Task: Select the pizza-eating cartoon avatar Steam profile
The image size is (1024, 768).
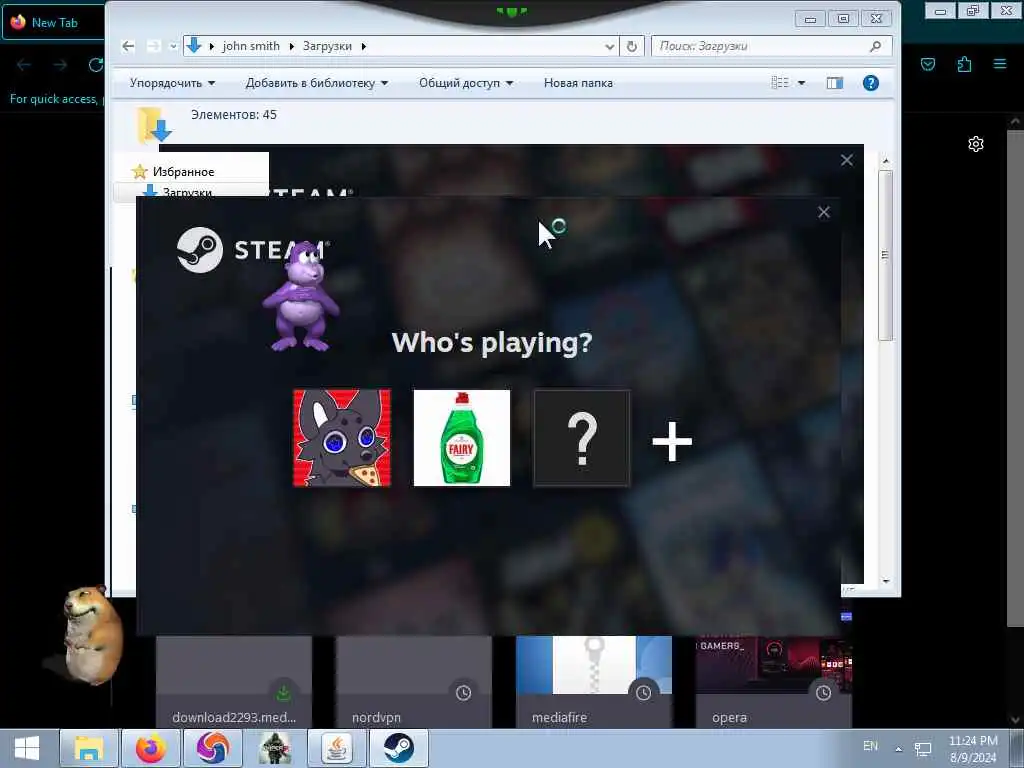Action: coord(342,438)
